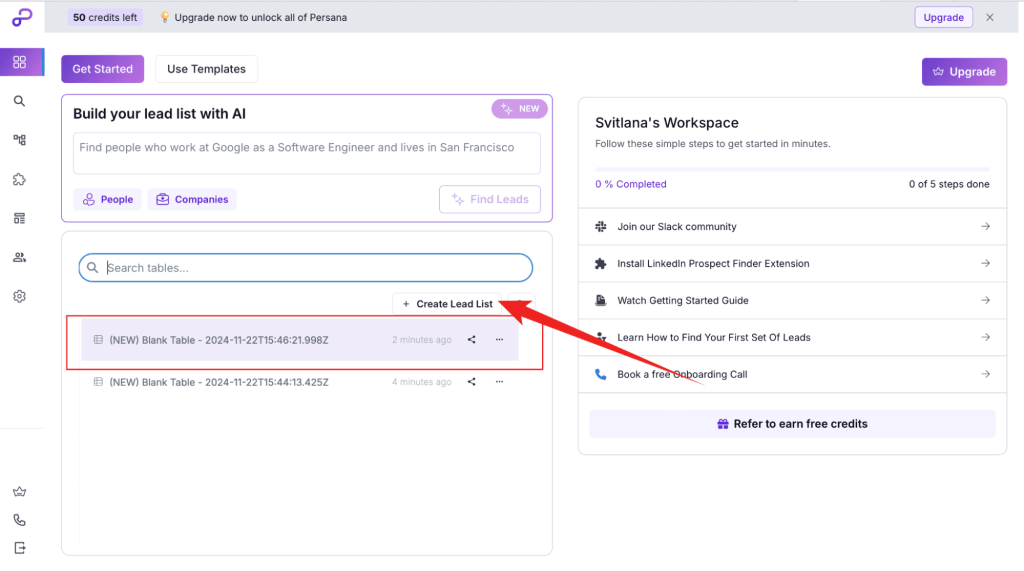Click the Find Leads button

click(x=490, y=199)
